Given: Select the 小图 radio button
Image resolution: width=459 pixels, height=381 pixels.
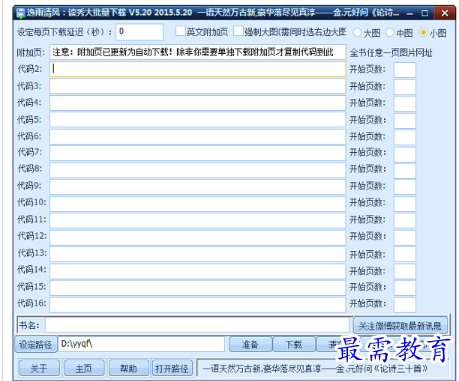Looking at the screenshot, I should tap(423, 32).
